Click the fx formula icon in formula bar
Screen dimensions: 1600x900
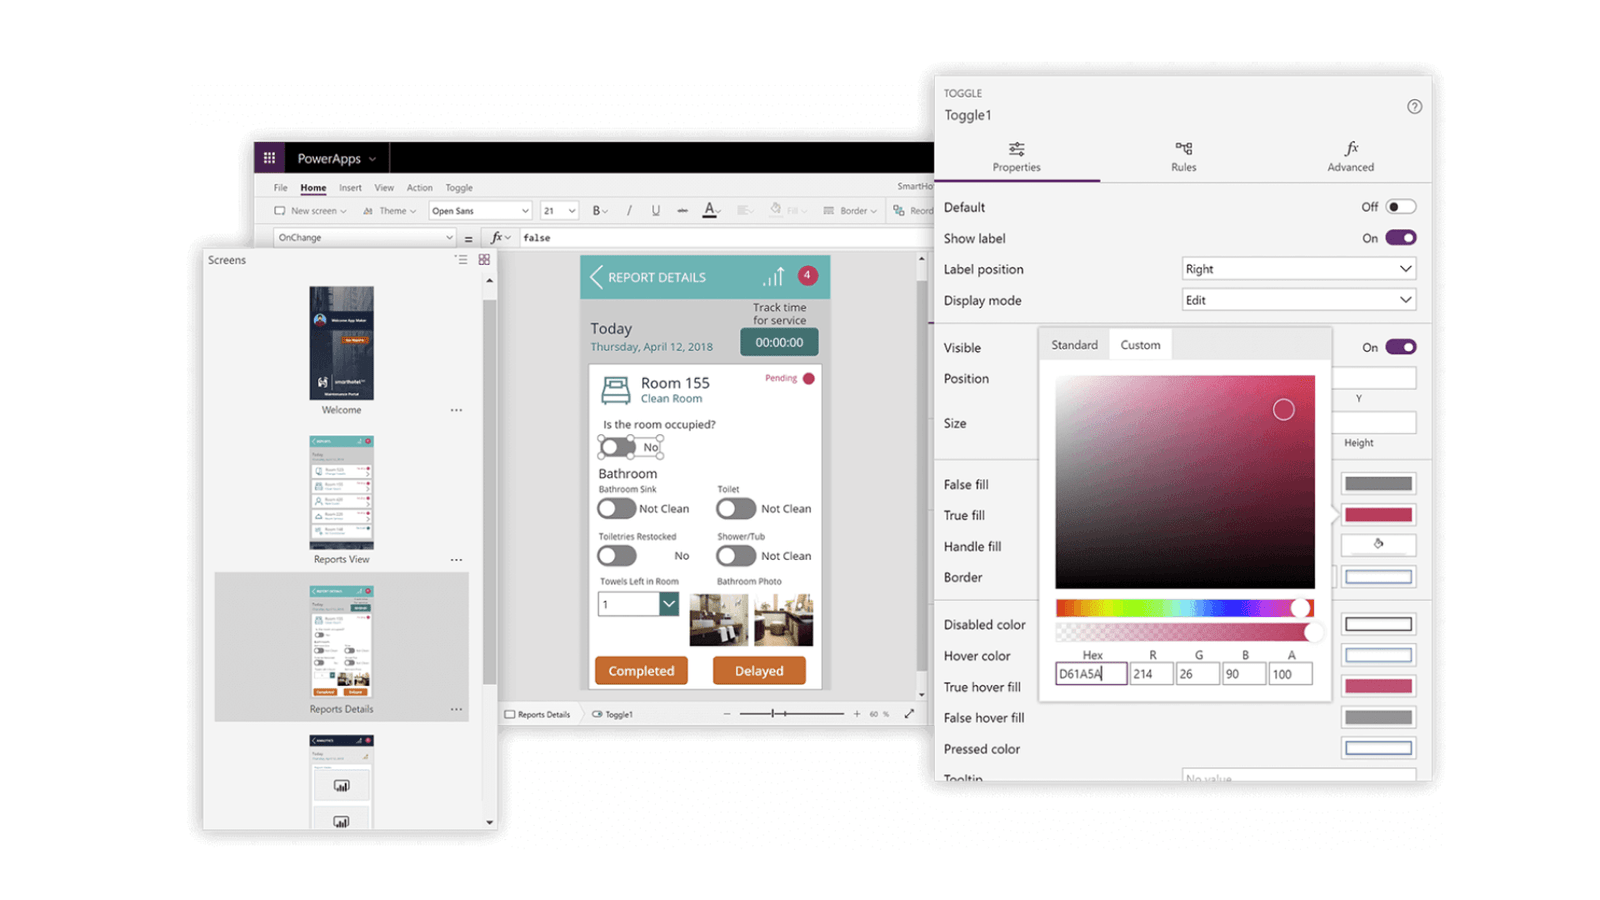click(x=497, y=238)
